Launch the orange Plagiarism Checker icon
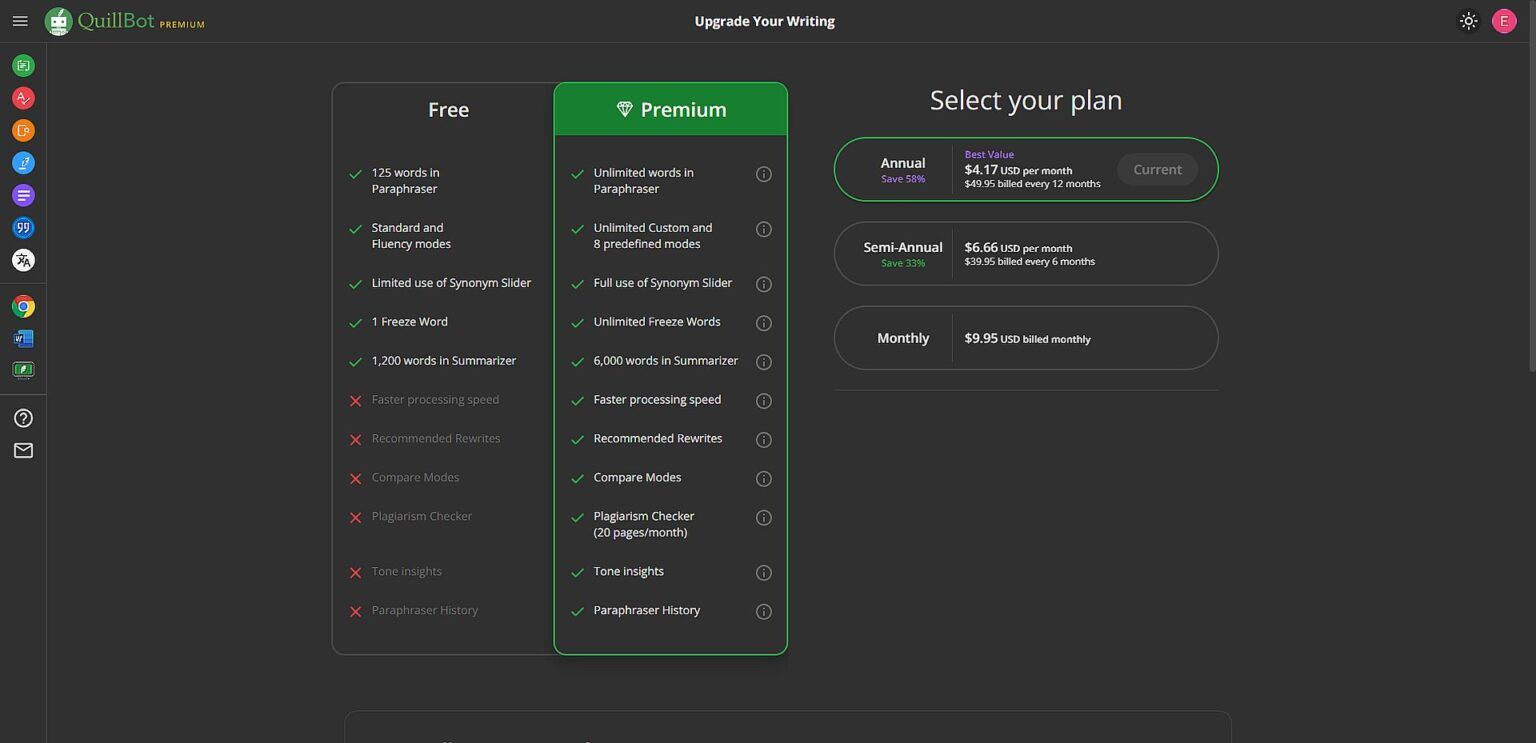This screenshot has height=743, width=1536. (23, 131)
